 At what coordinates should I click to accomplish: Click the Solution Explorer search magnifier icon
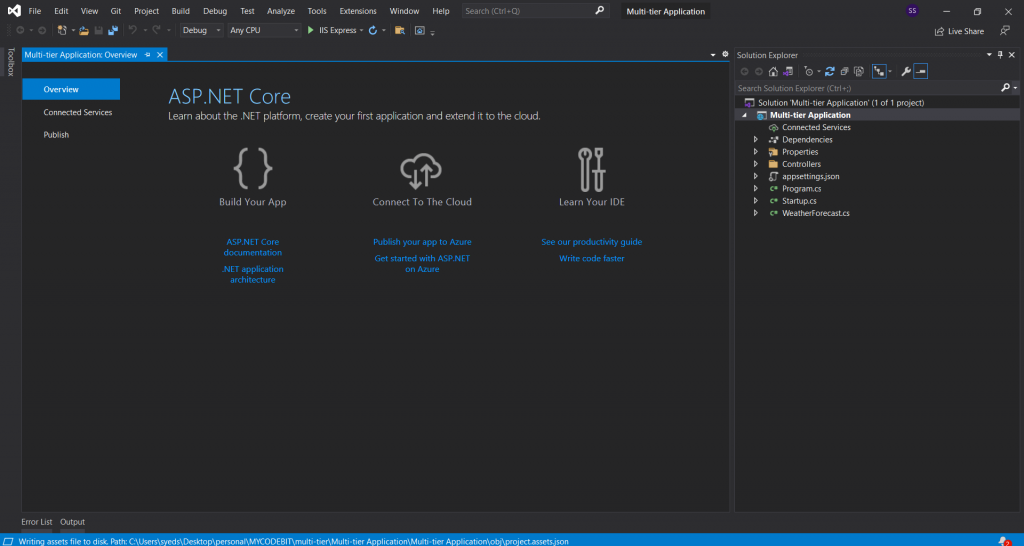click(1006, 88)
